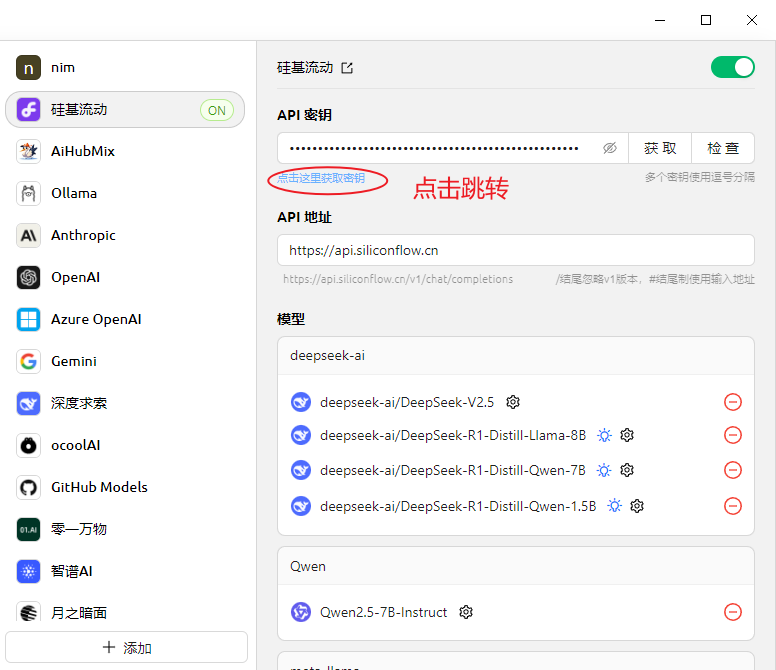Viewport: 776px width, 670px height.
Task: Click reasoning sun icon on DeepSeek-R1-Distill-Qwen-7B
Action: 604,470
